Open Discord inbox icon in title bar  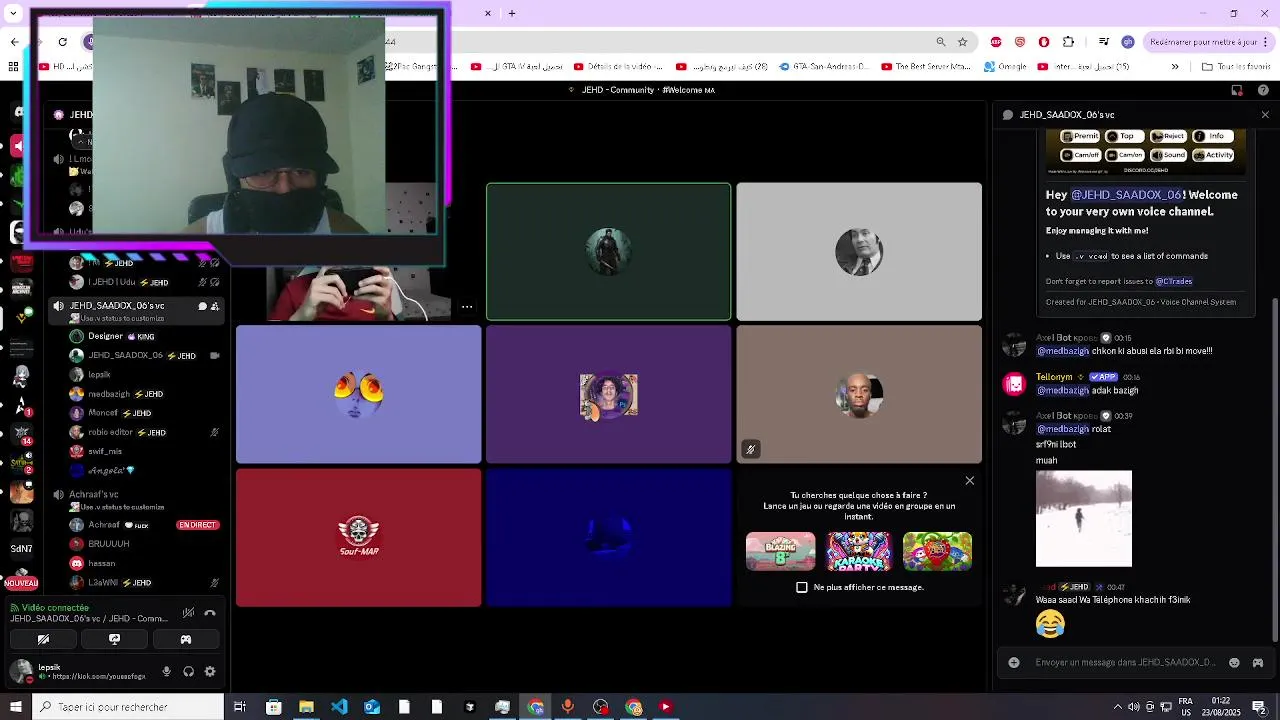coord(1237,90)
